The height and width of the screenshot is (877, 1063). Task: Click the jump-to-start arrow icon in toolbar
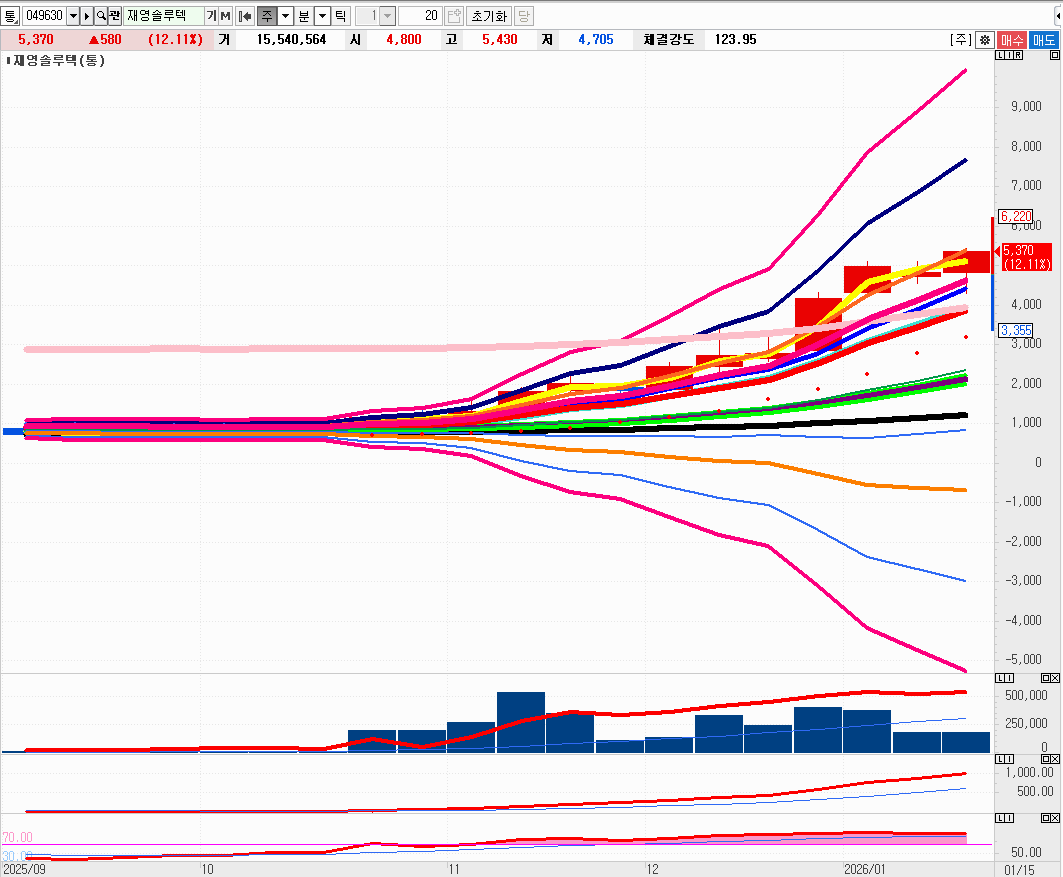245,16
